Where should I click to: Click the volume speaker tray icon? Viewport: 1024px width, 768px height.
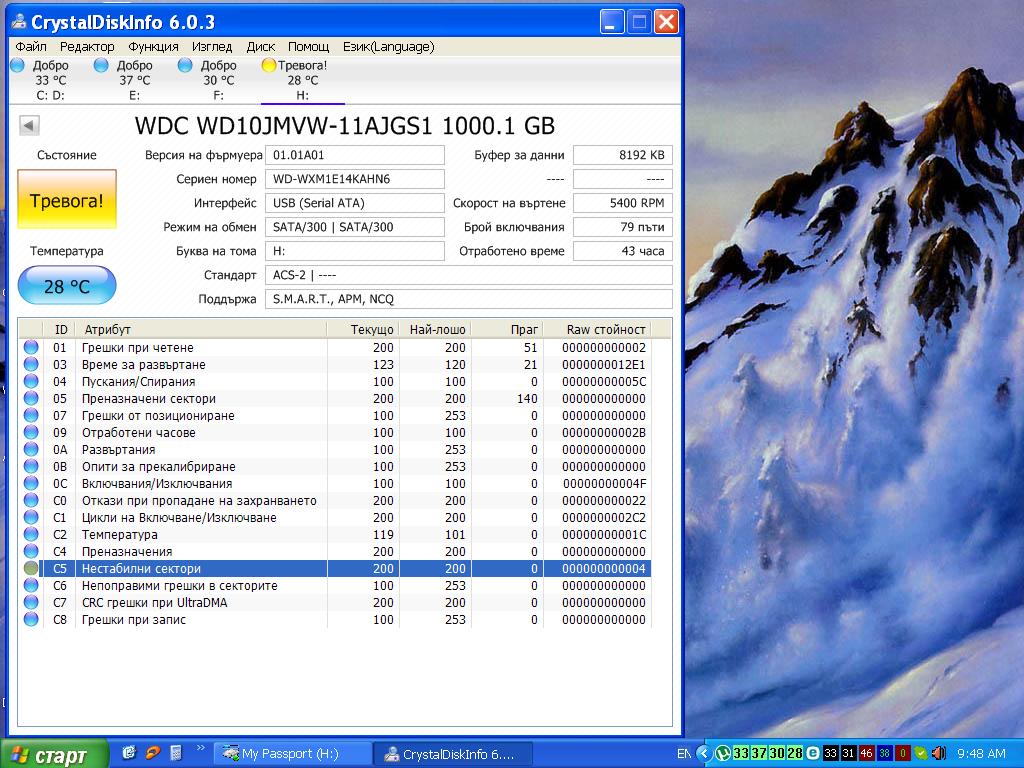[938, 753]
